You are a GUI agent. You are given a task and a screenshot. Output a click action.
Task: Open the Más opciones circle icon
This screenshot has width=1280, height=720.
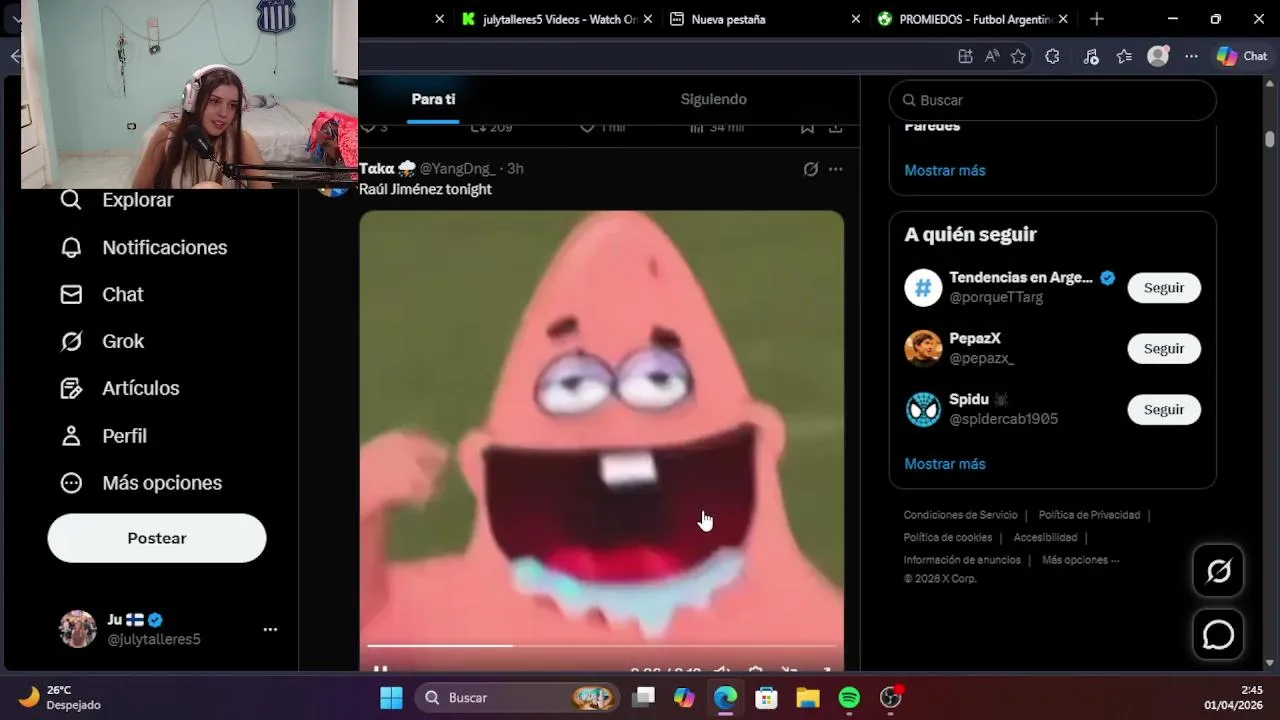71,483
